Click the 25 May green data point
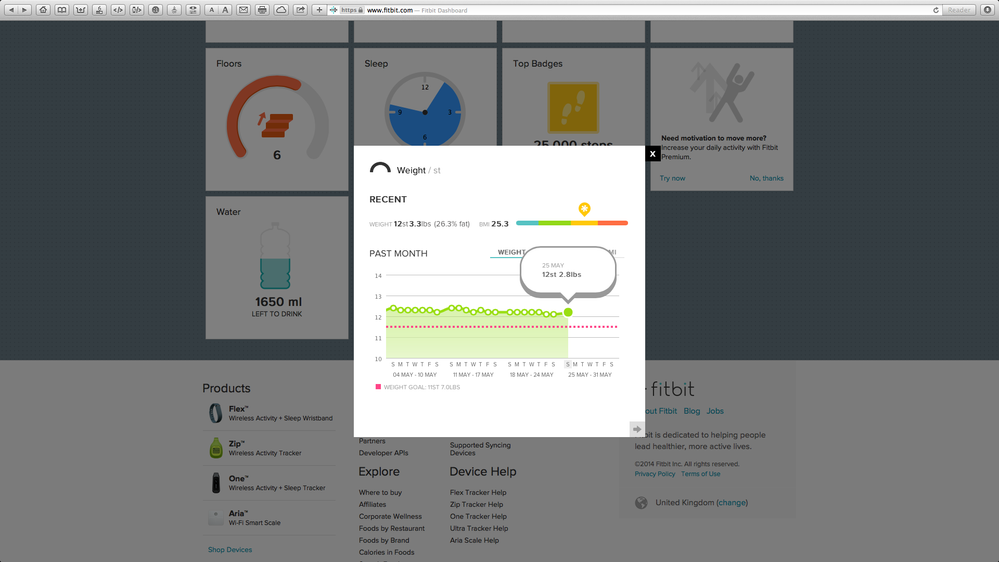Image resolution: width=999 pixels, height=562 pixels. pyautogui.click(x=568, y=312)
